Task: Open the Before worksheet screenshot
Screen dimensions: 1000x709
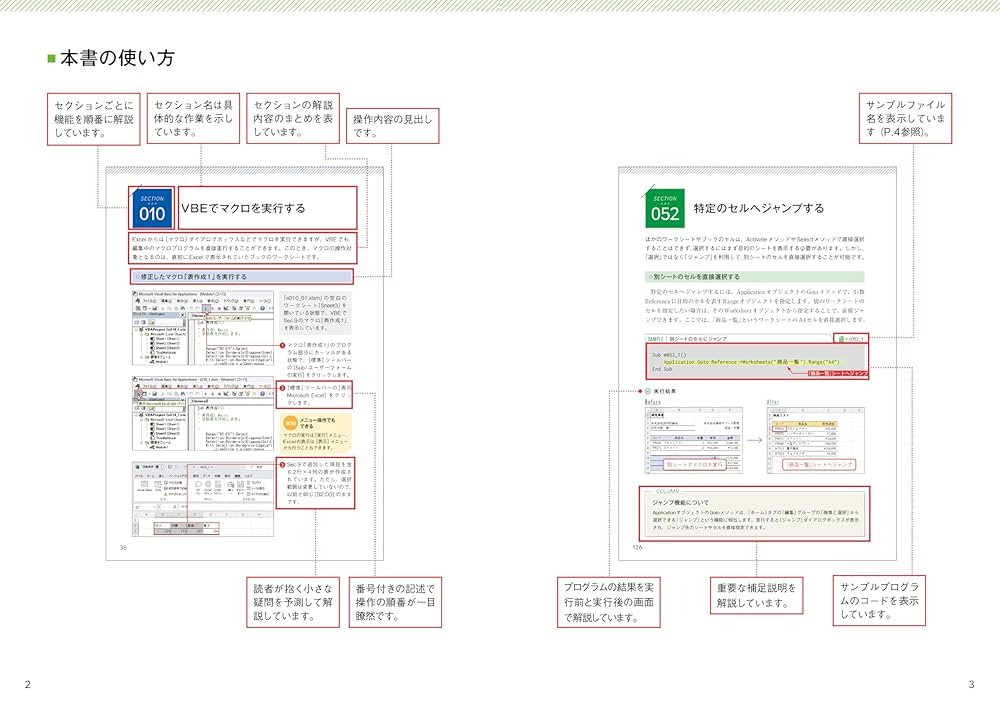Action: 694,440
